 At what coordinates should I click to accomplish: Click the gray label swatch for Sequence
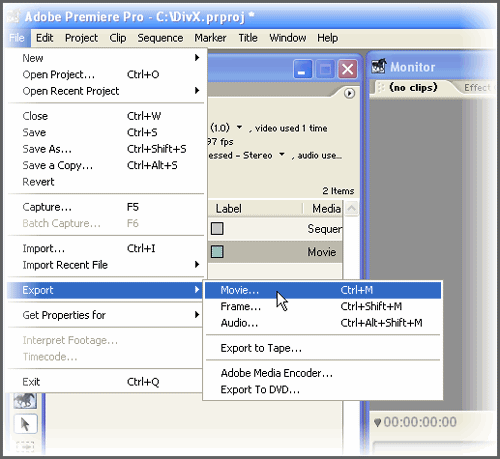point(217,229)
